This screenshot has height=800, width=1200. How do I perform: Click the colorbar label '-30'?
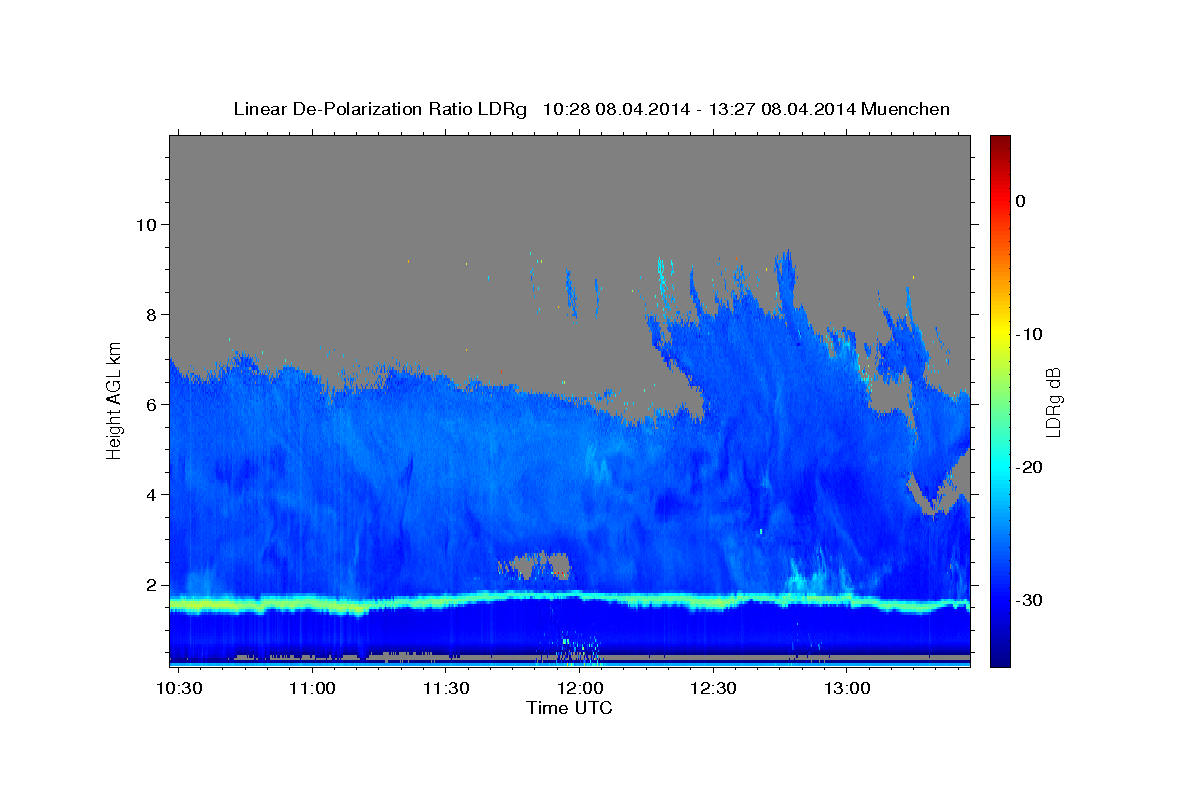click(x=1030, y=600)
